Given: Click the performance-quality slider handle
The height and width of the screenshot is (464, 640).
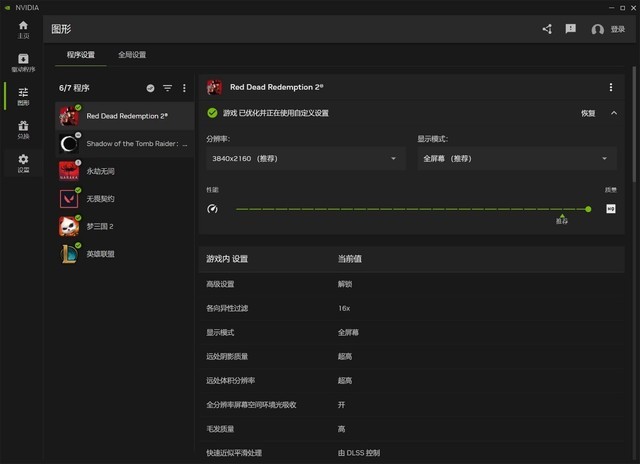Looking at the screenshot, I should [x=588, y=209].
